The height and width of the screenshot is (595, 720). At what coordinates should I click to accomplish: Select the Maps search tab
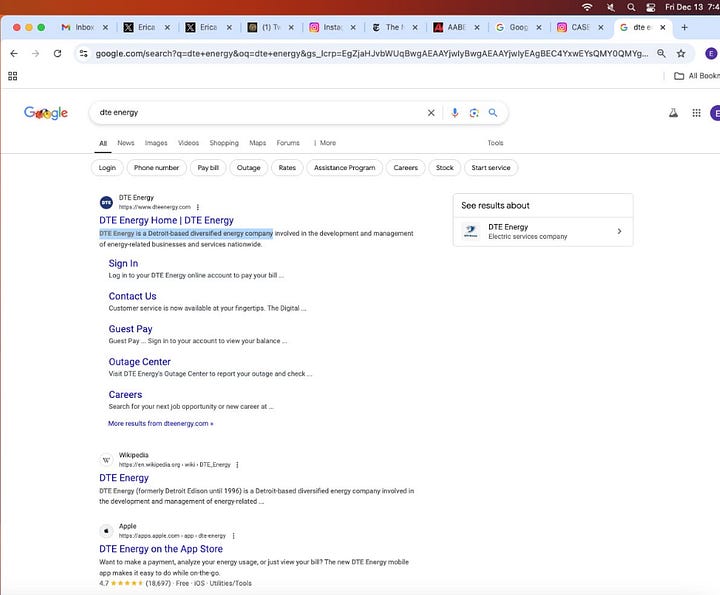point(258,143)
